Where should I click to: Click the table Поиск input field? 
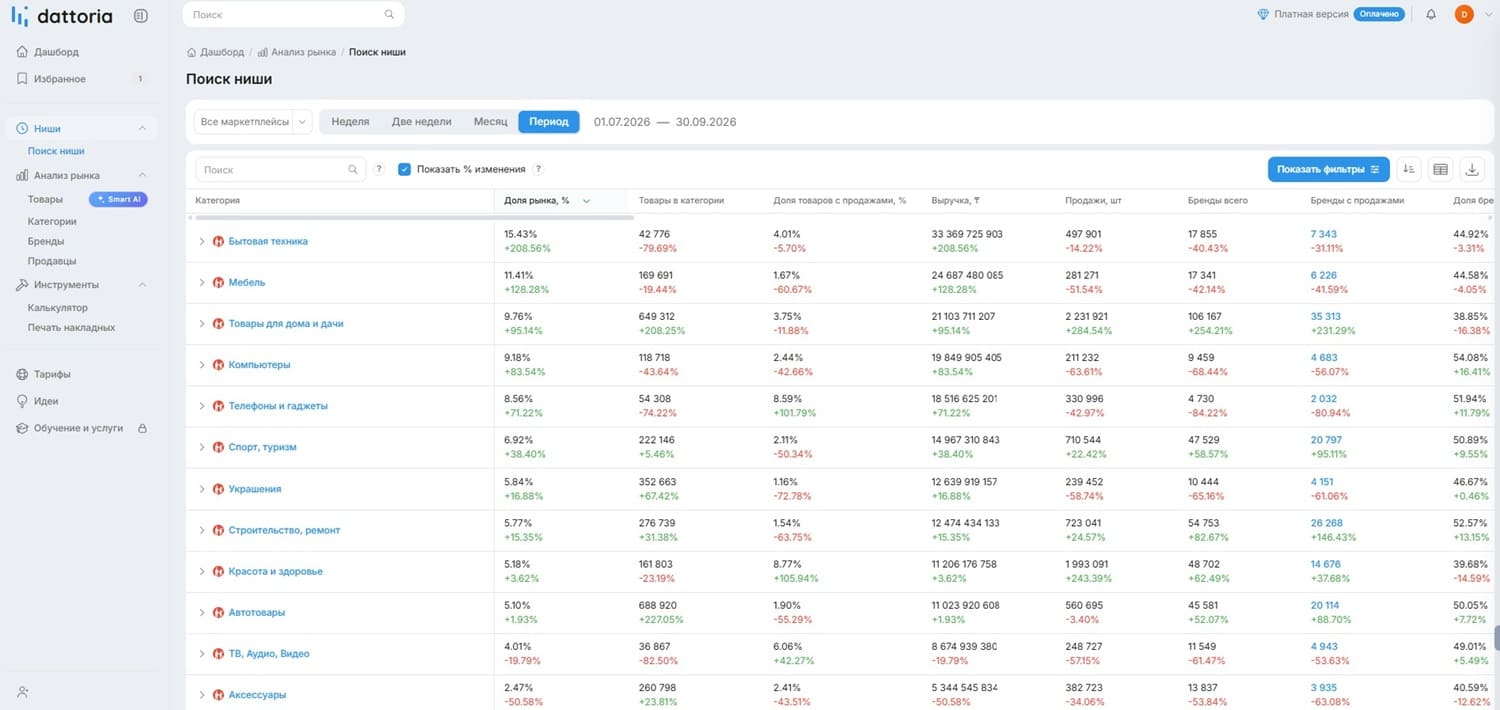coord(281,170)
